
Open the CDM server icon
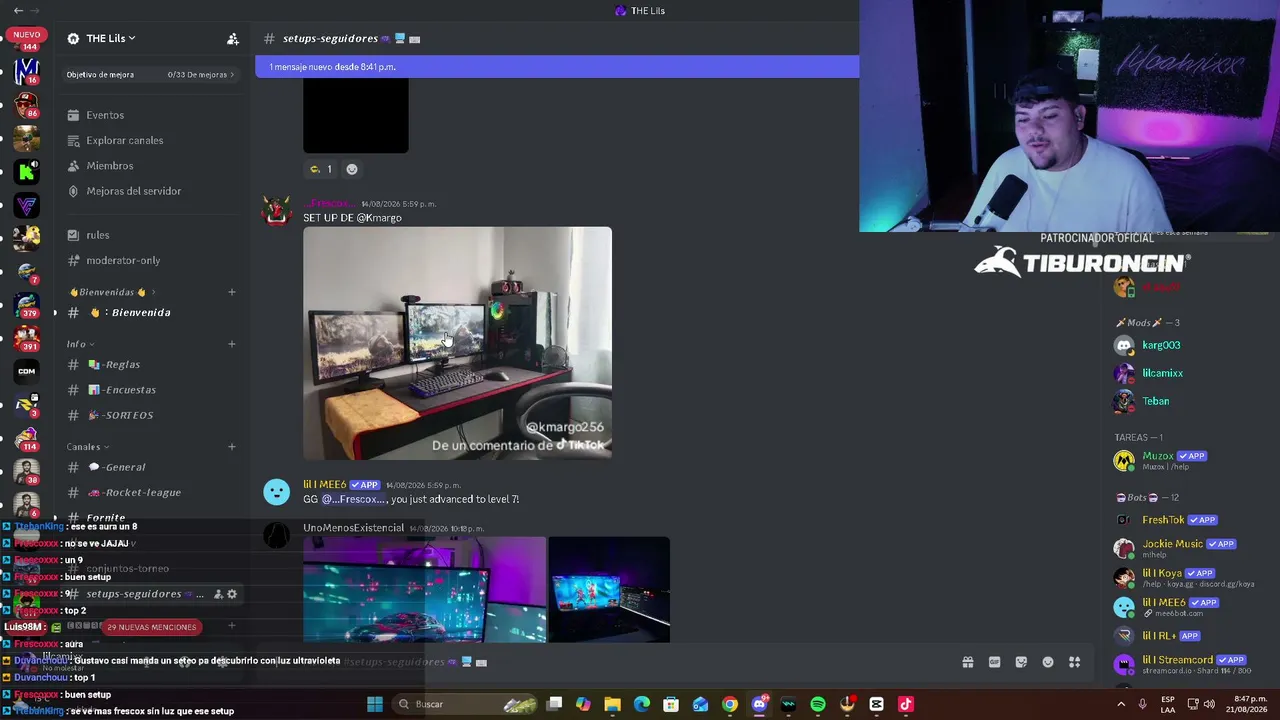click(27, 372)
